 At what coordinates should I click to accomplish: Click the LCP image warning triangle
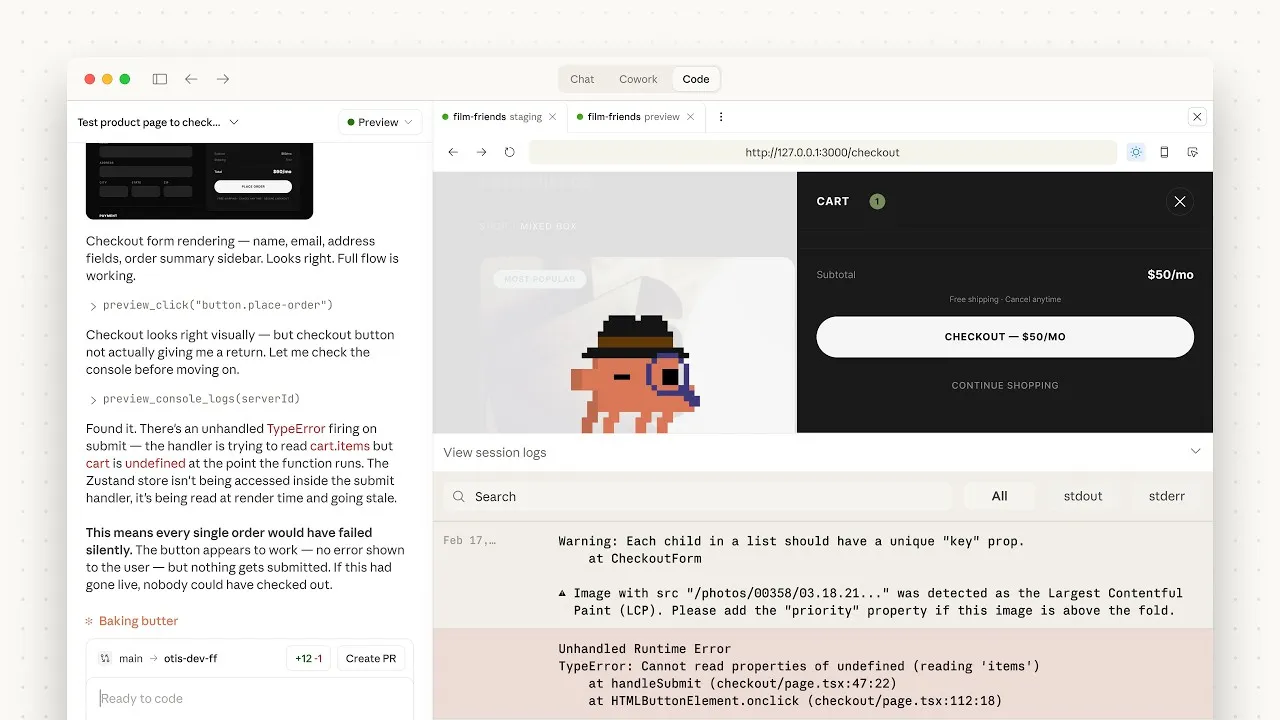563,593
